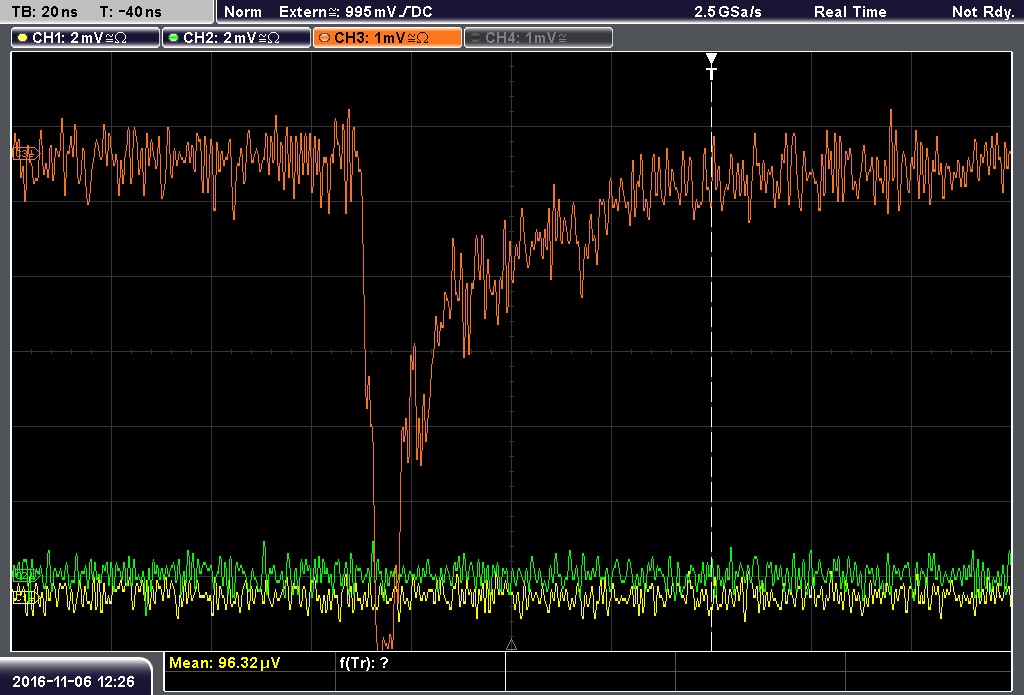
Task: Select the CH2 2 mV channel tab
Action: (236, 38)
